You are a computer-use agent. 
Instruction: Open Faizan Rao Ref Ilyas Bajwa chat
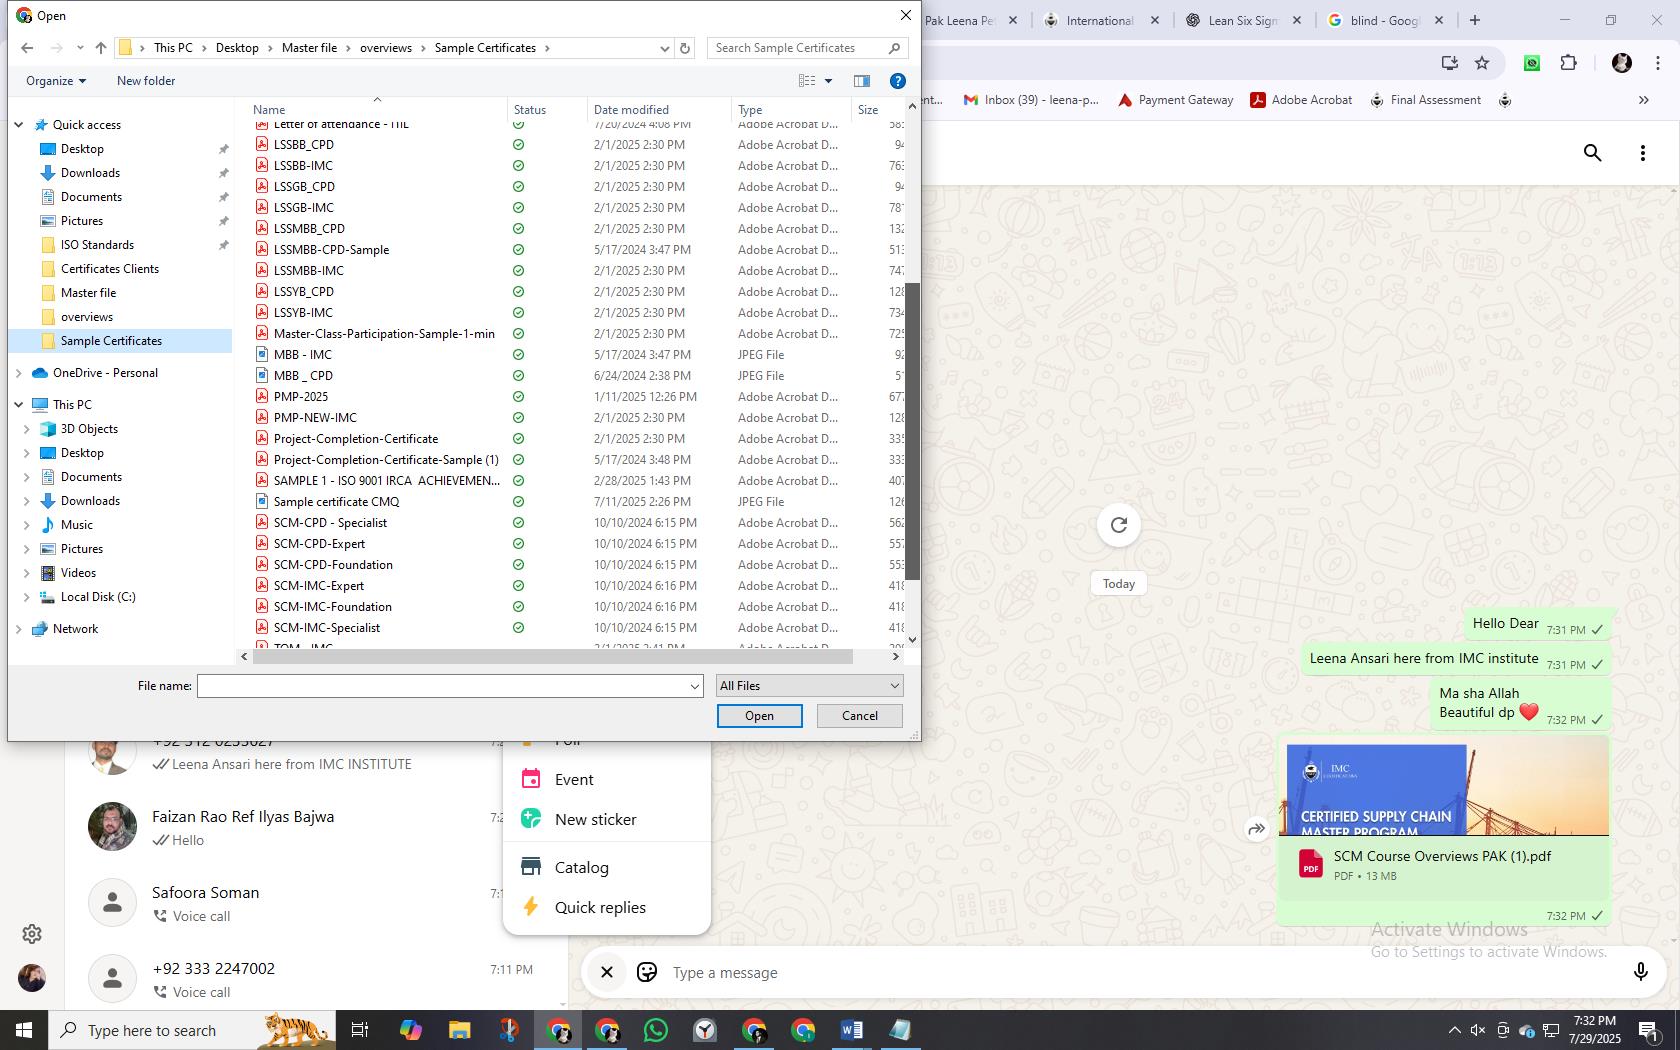coord(315,828)
